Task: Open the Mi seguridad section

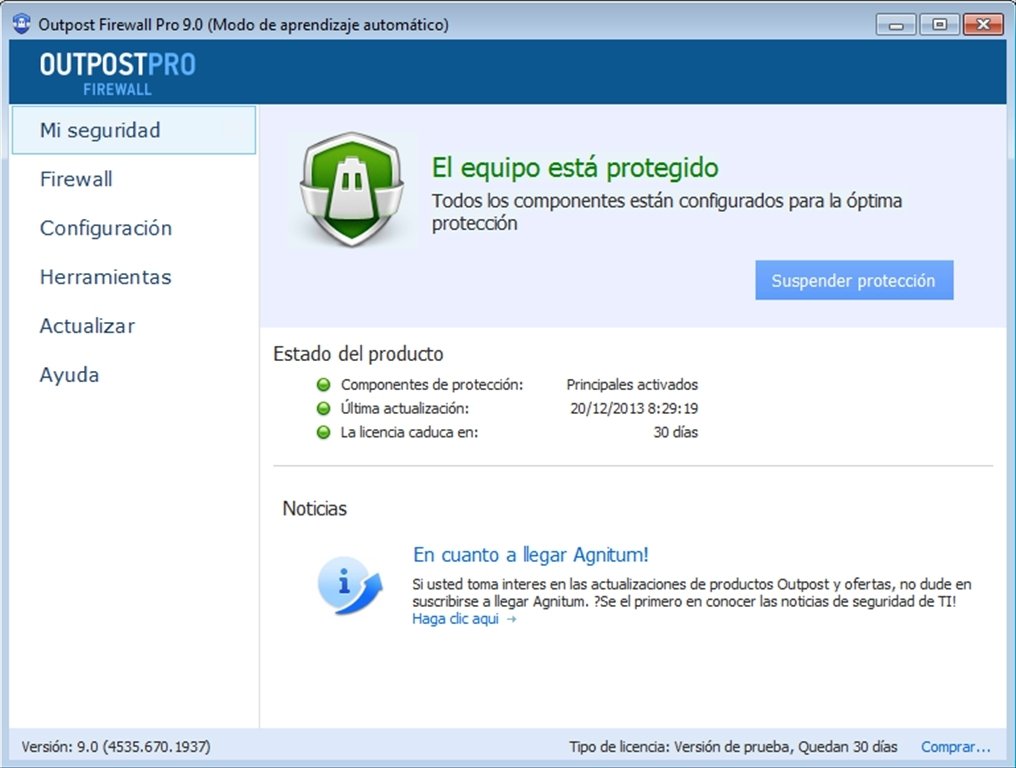Action: click(133, 130)
